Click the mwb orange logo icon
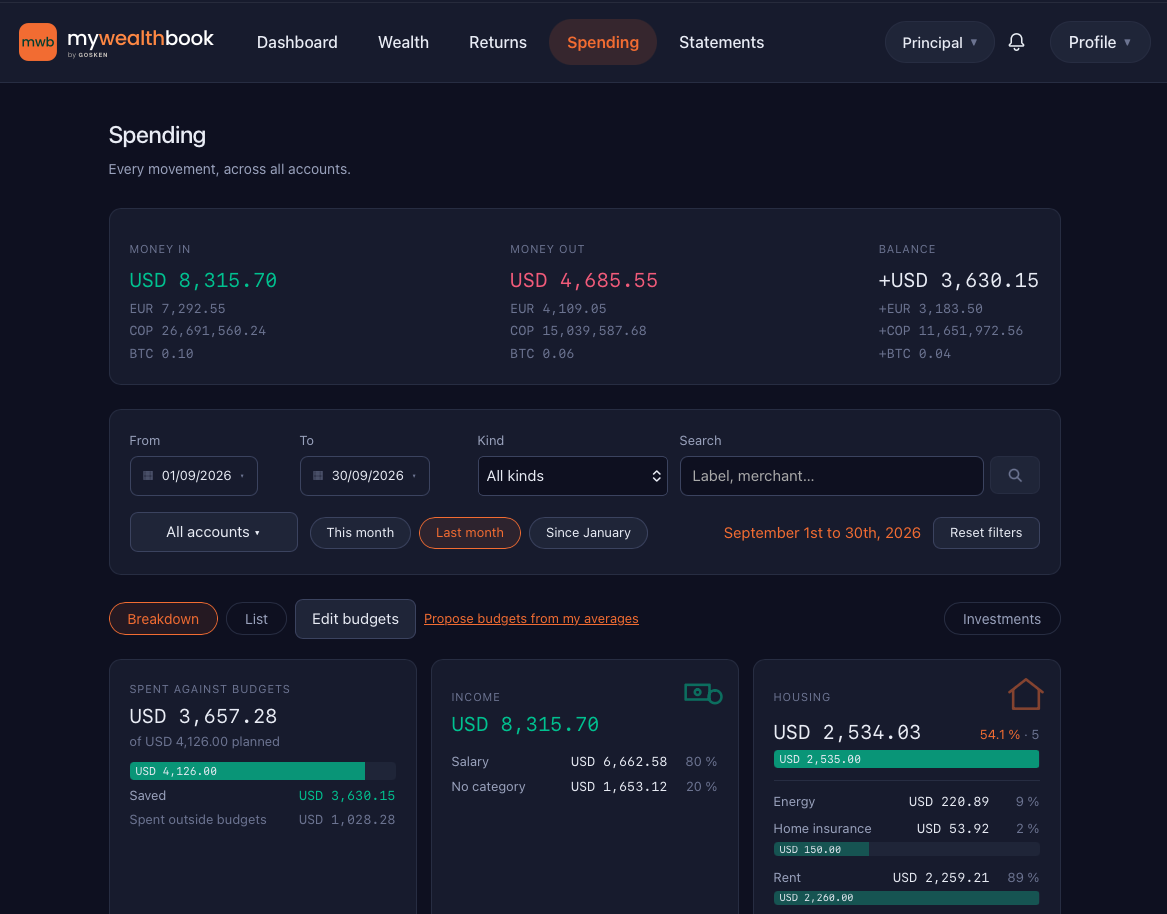This screenshot has height=914, width=1167. (38, 42)
